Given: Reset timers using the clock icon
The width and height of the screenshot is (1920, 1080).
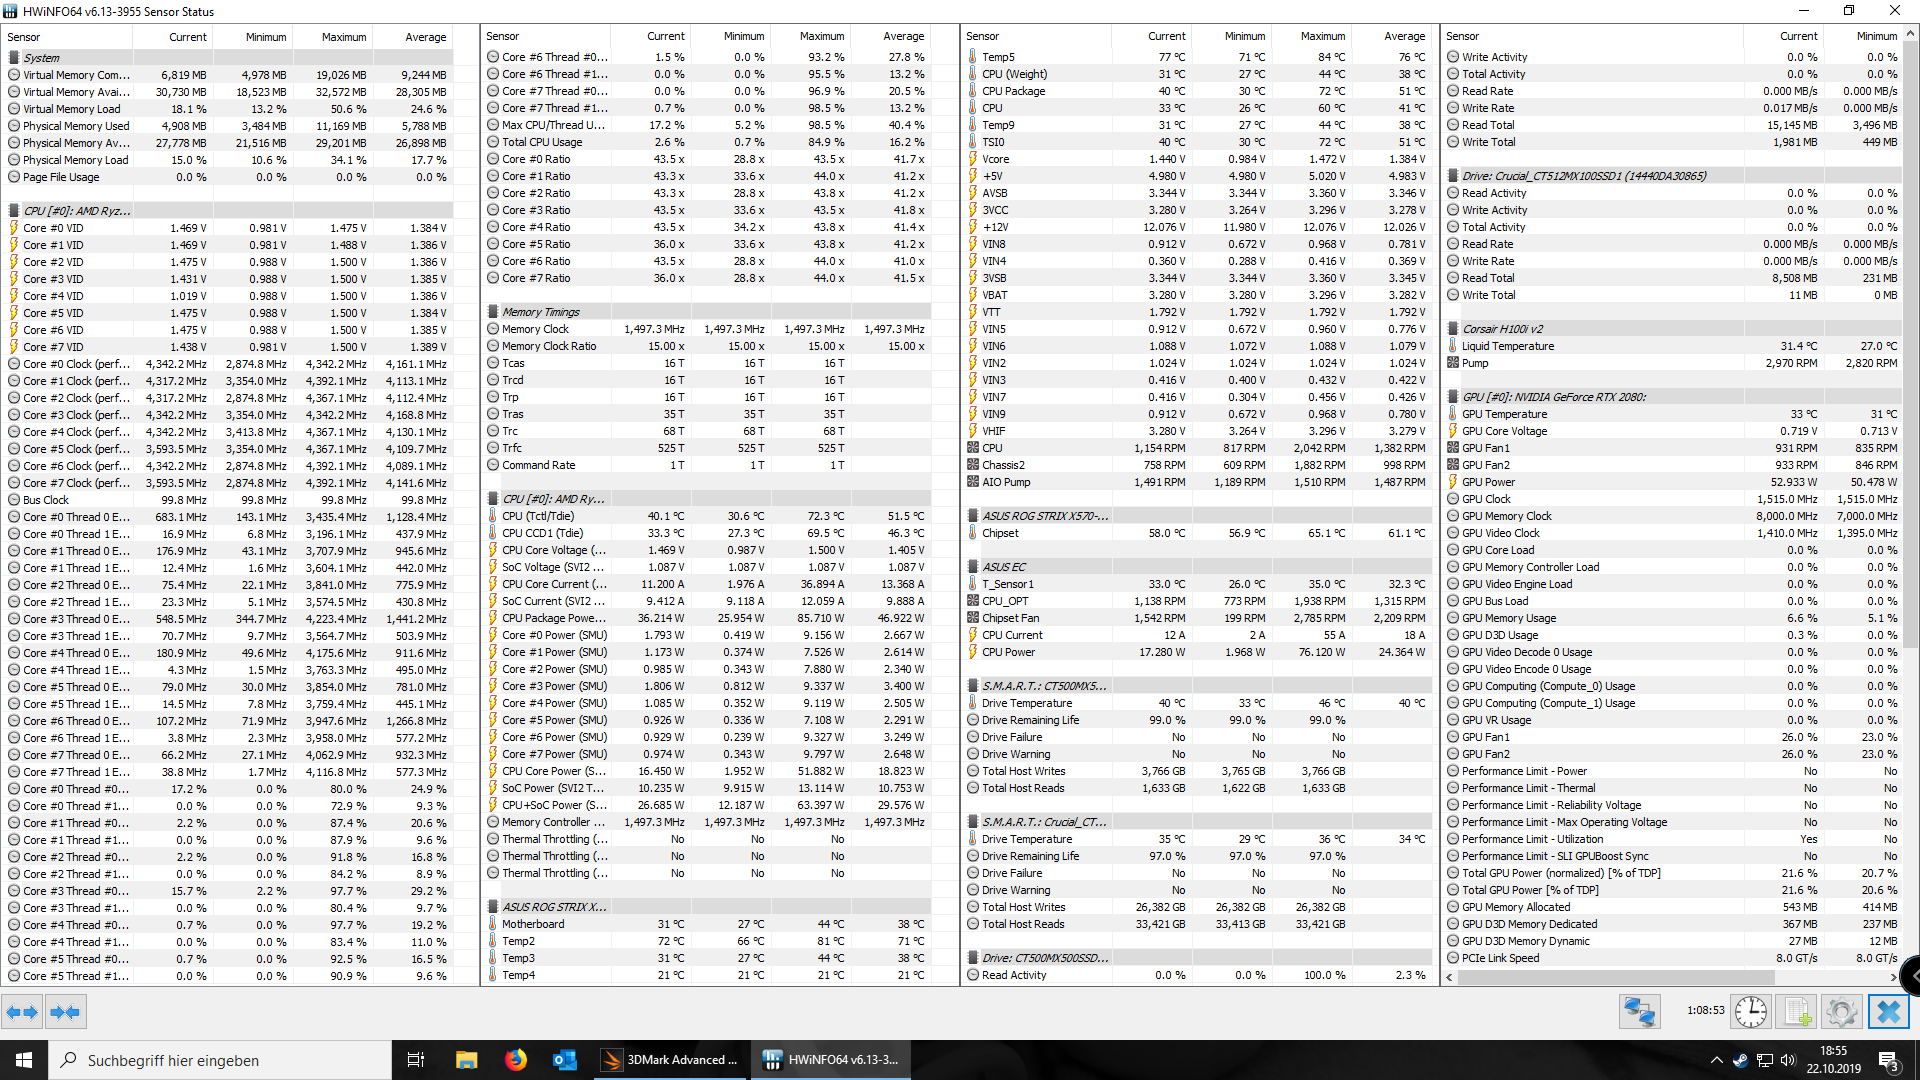Looking at the screenshot, I should click(1751, 1011).
